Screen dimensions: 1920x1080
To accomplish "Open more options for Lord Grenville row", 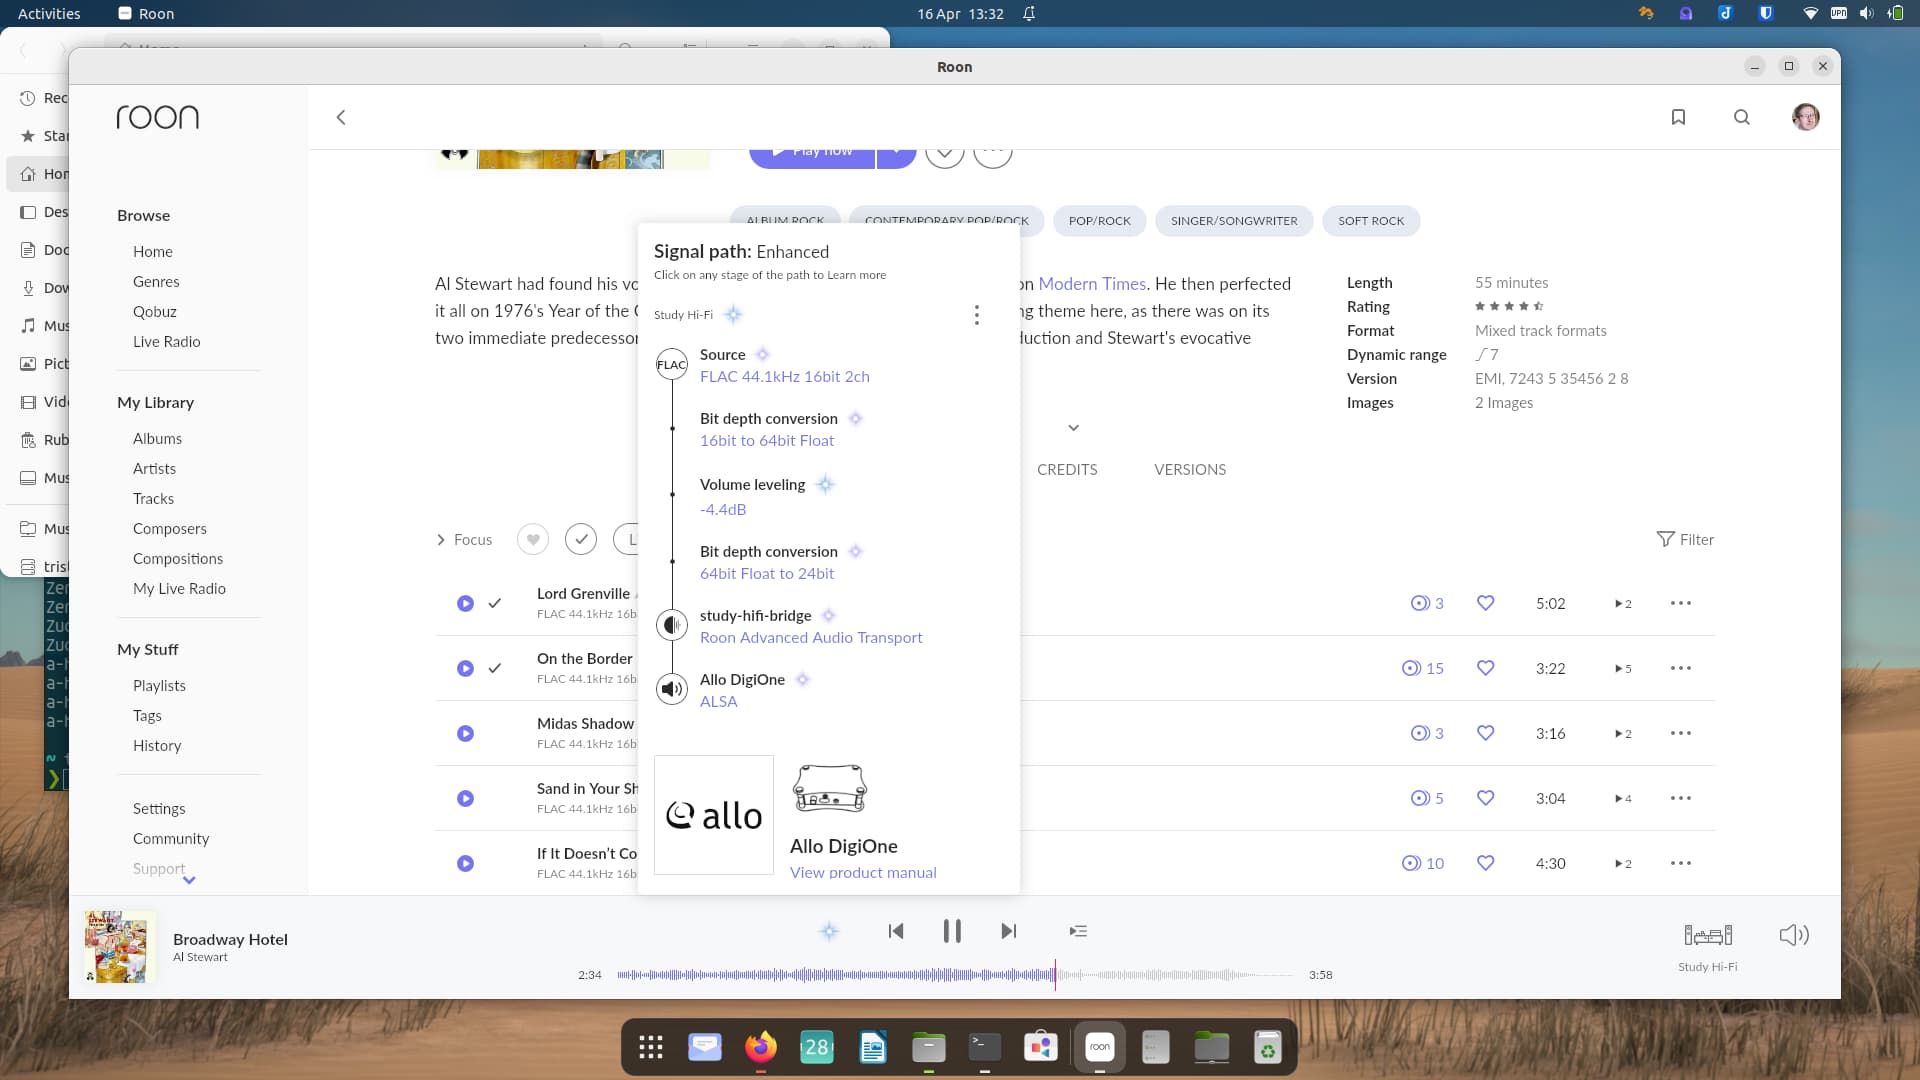I will (x=1680, y=603).
